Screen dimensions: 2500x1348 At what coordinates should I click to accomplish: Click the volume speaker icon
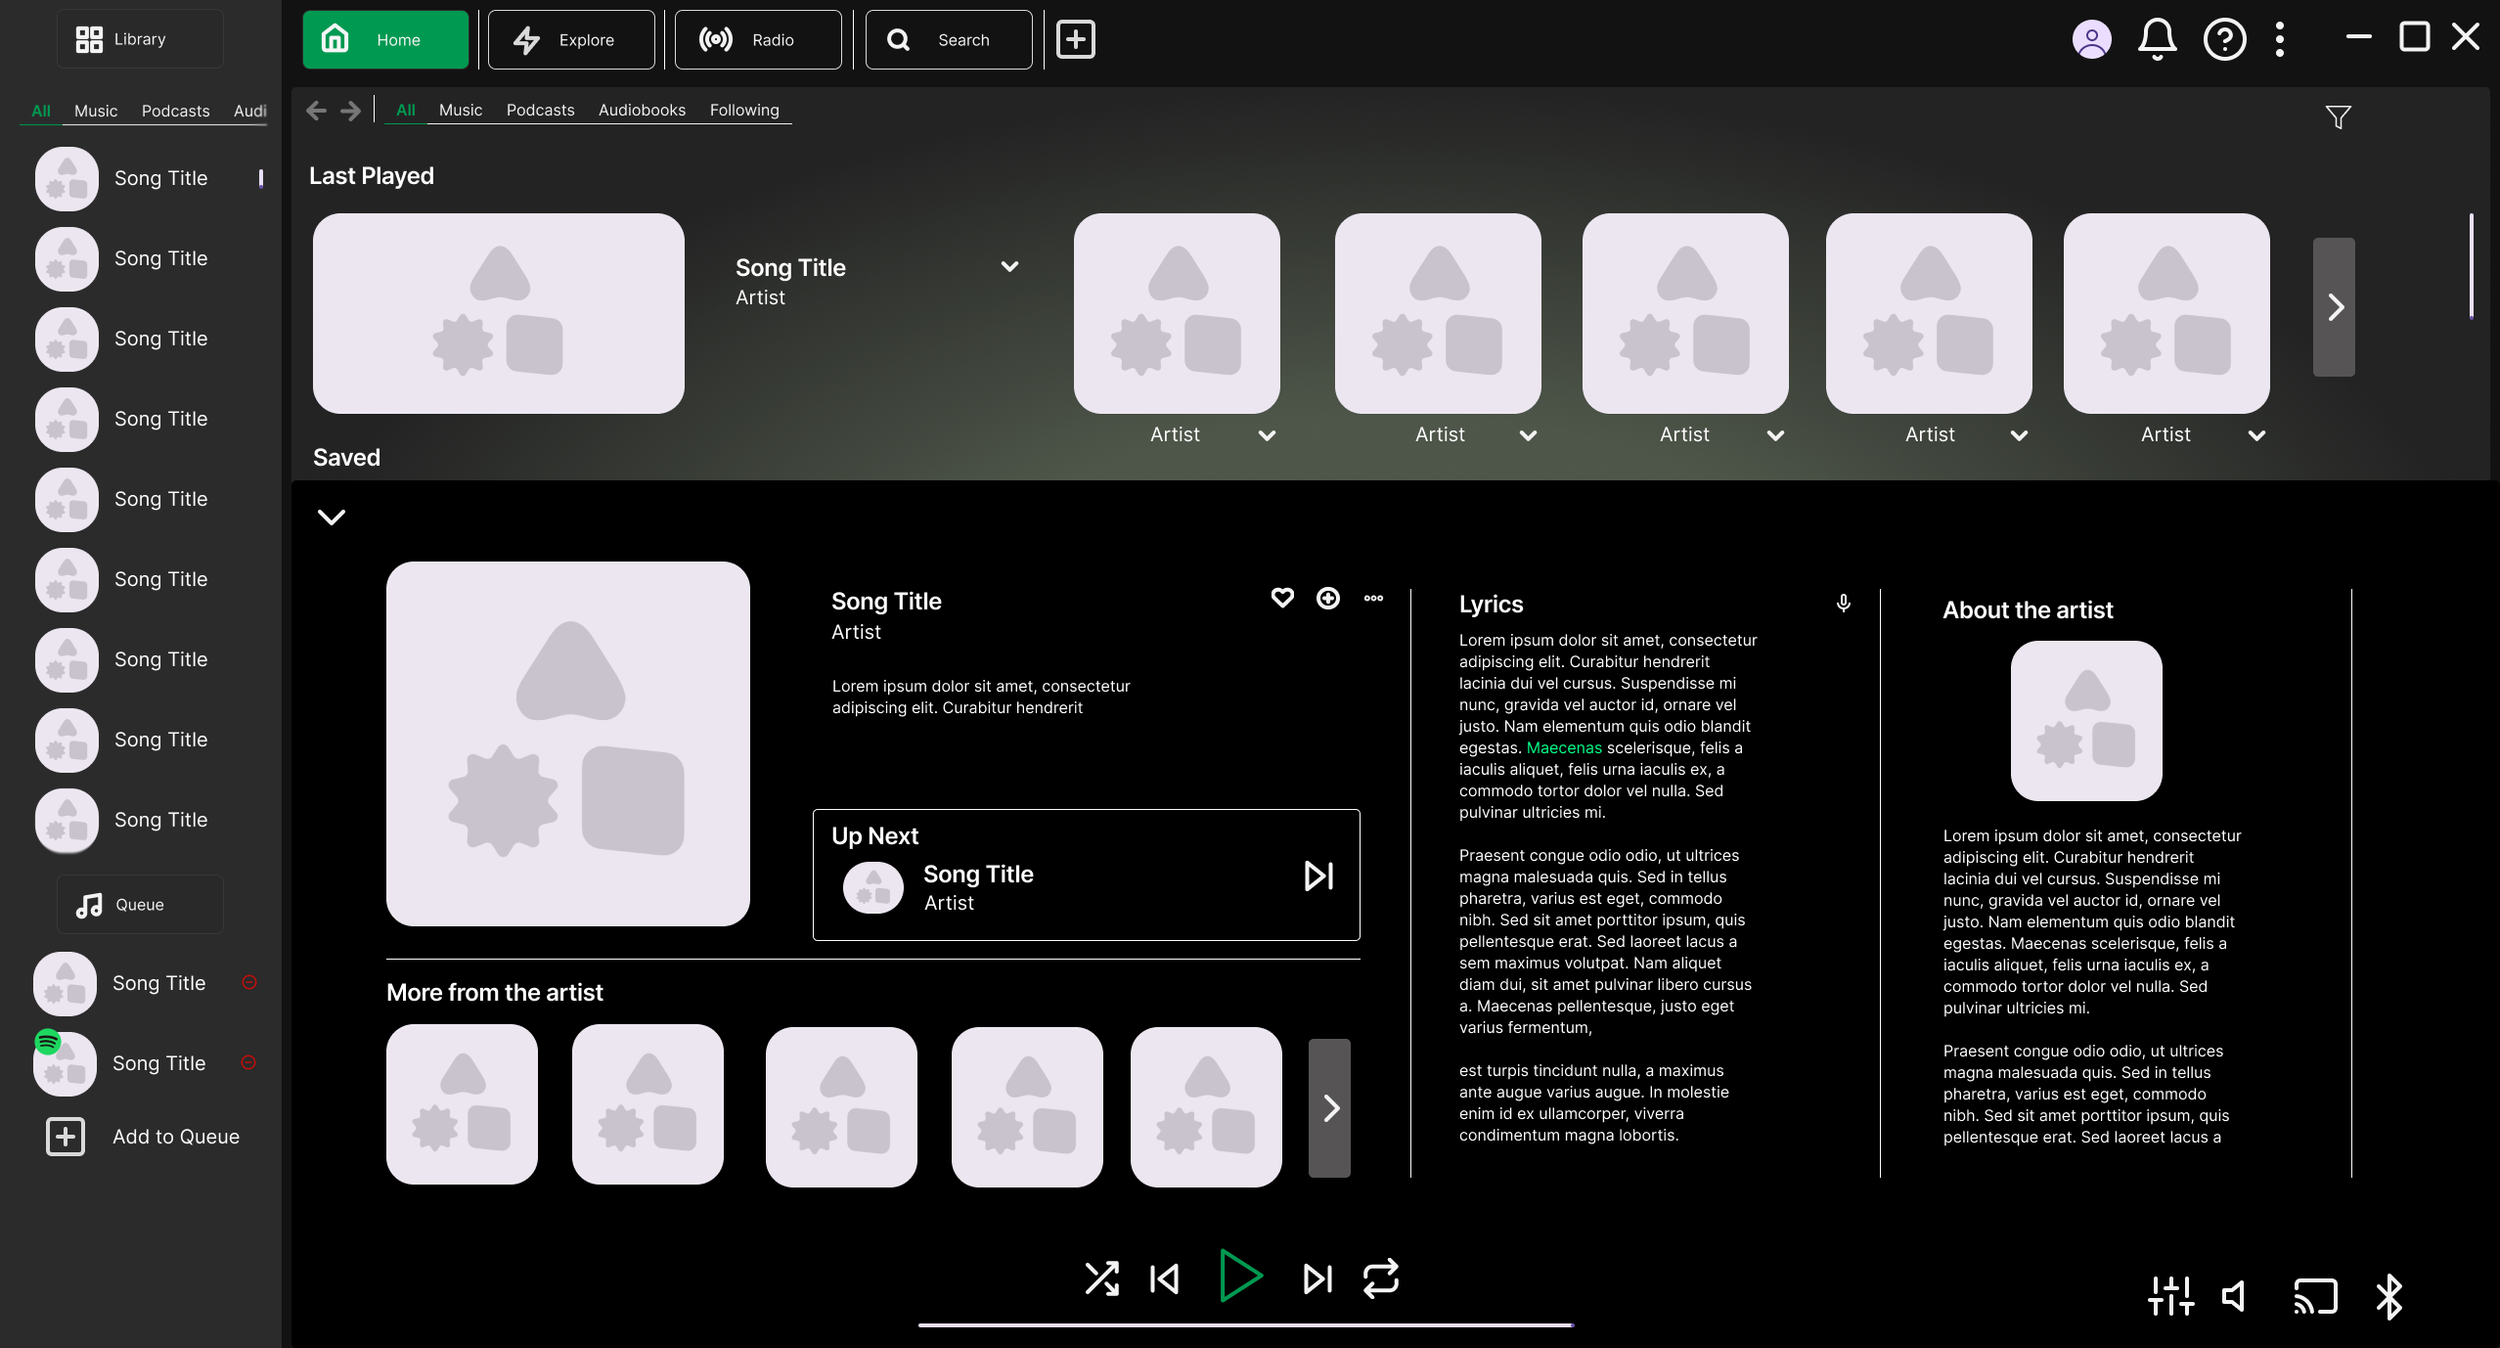click(2235, 1296)
